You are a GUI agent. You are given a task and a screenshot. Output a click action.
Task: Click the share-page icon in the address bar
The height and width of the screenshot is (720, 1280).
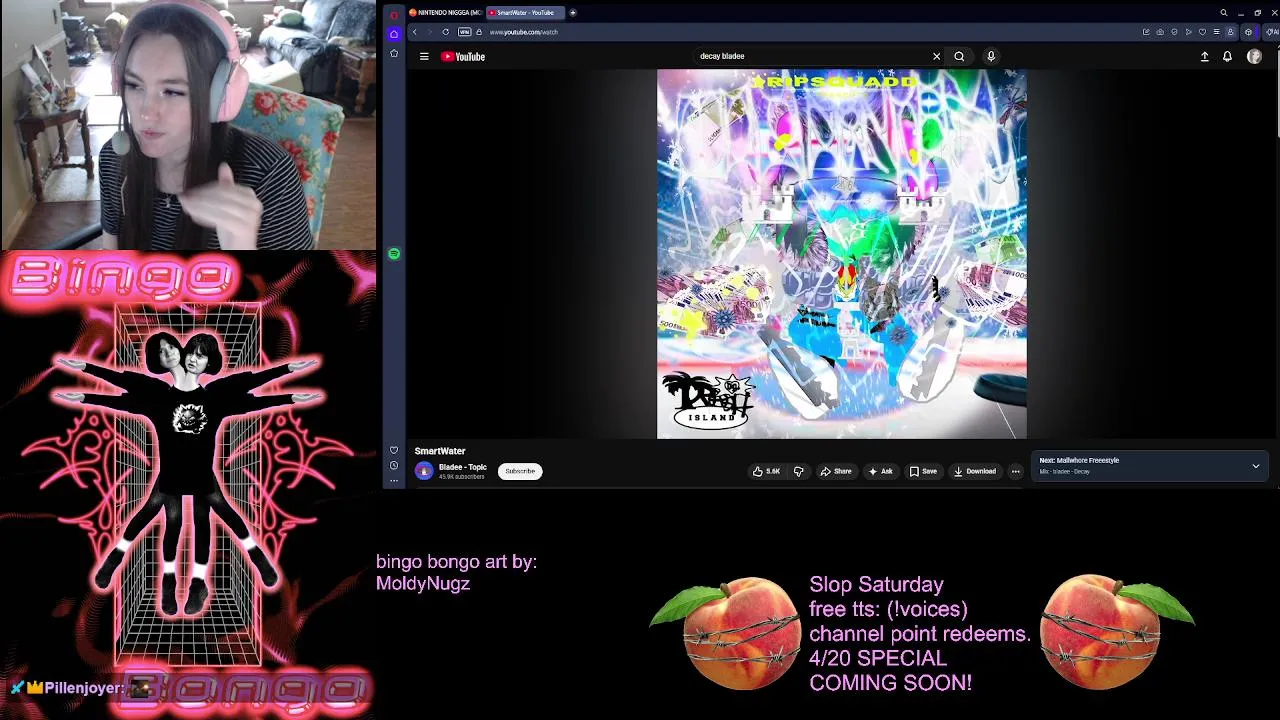click(x=1146, y=32)
